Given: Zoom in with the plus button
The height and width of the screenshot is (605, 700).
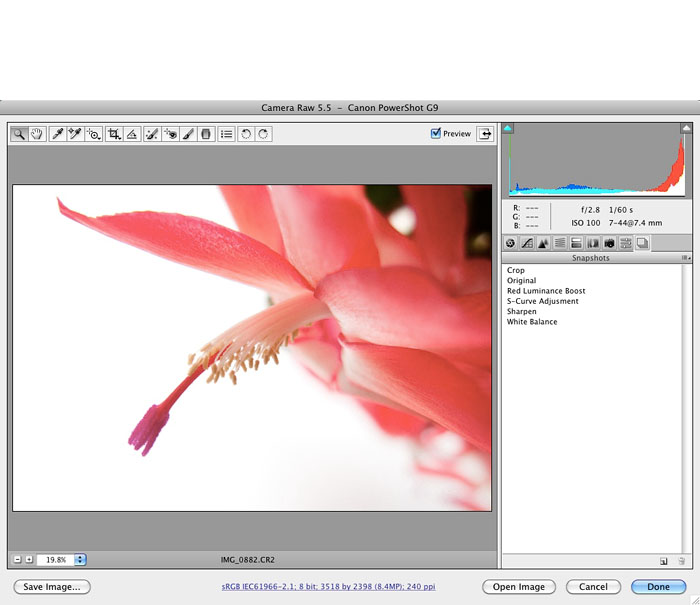Looking at the screenshot, I should click(29, 559).
